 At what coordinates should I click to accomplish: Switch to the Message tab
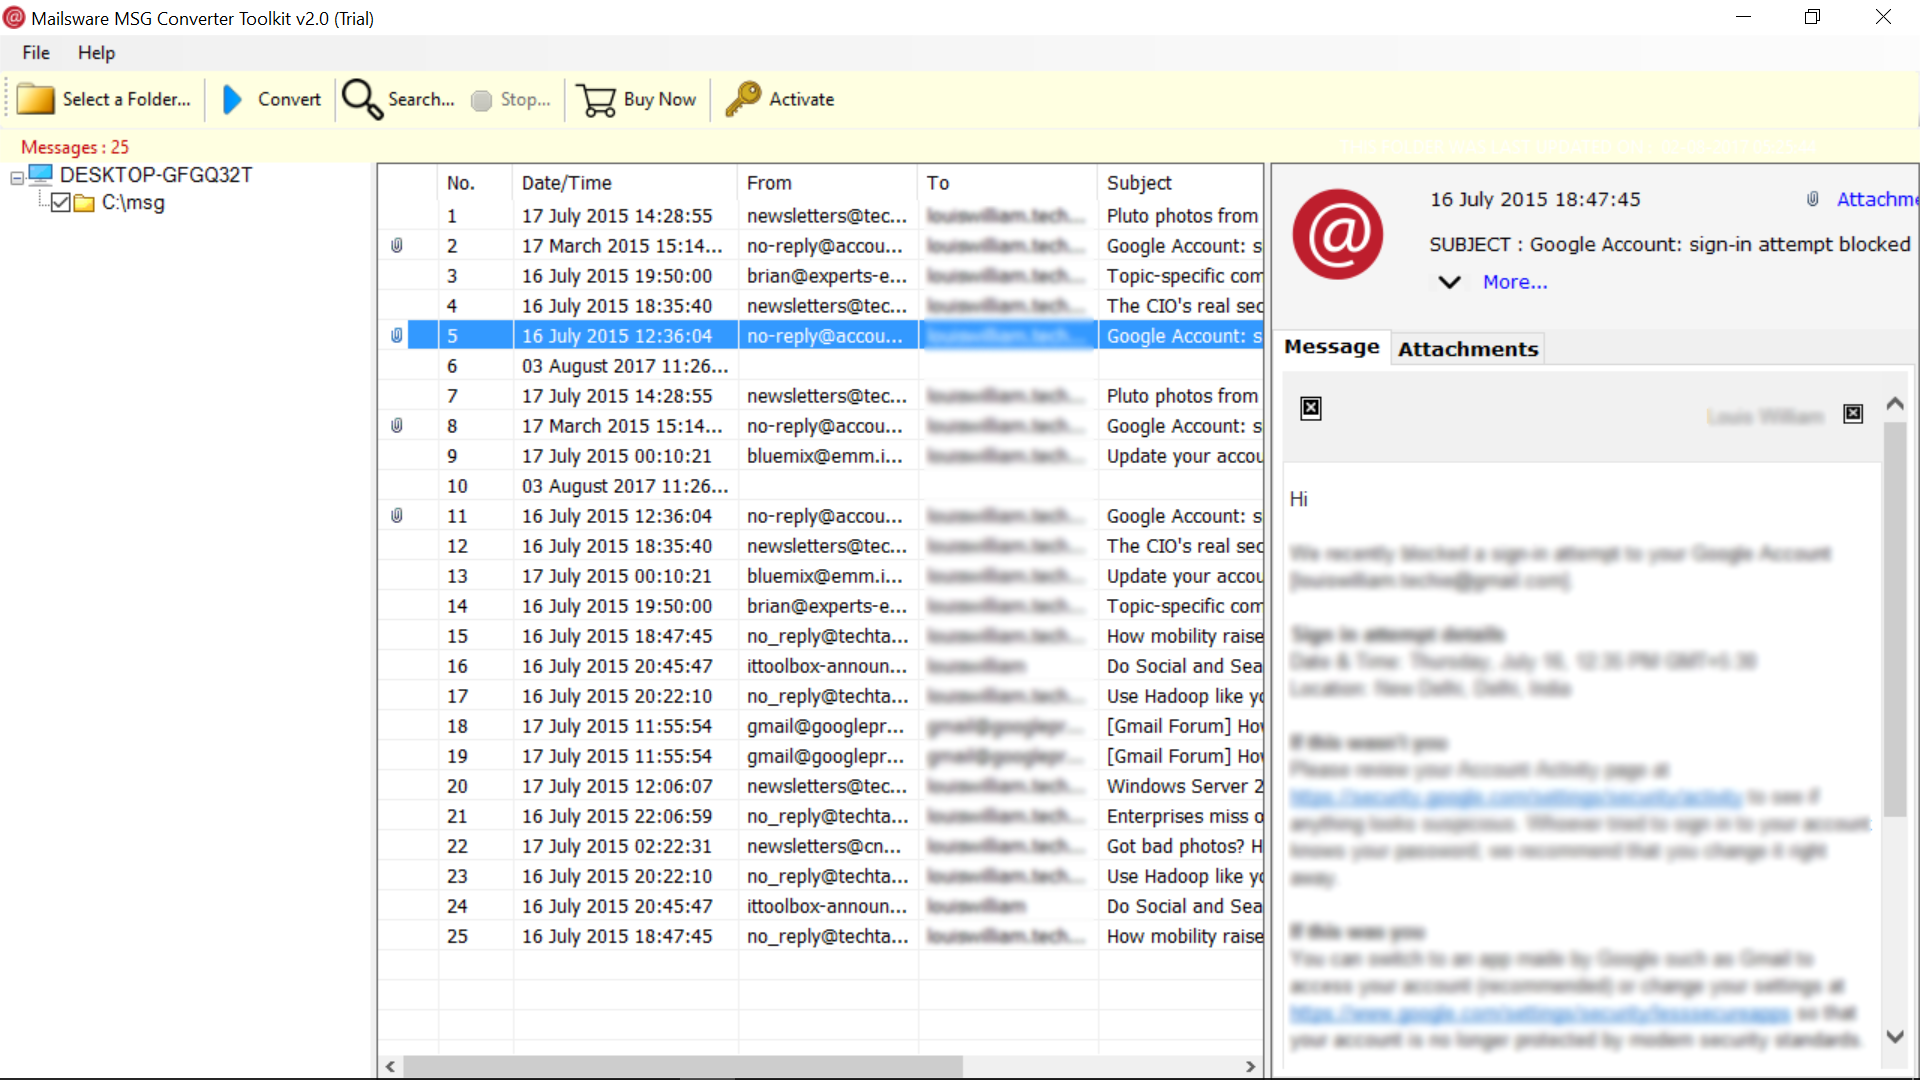(x=1331, y=347)
